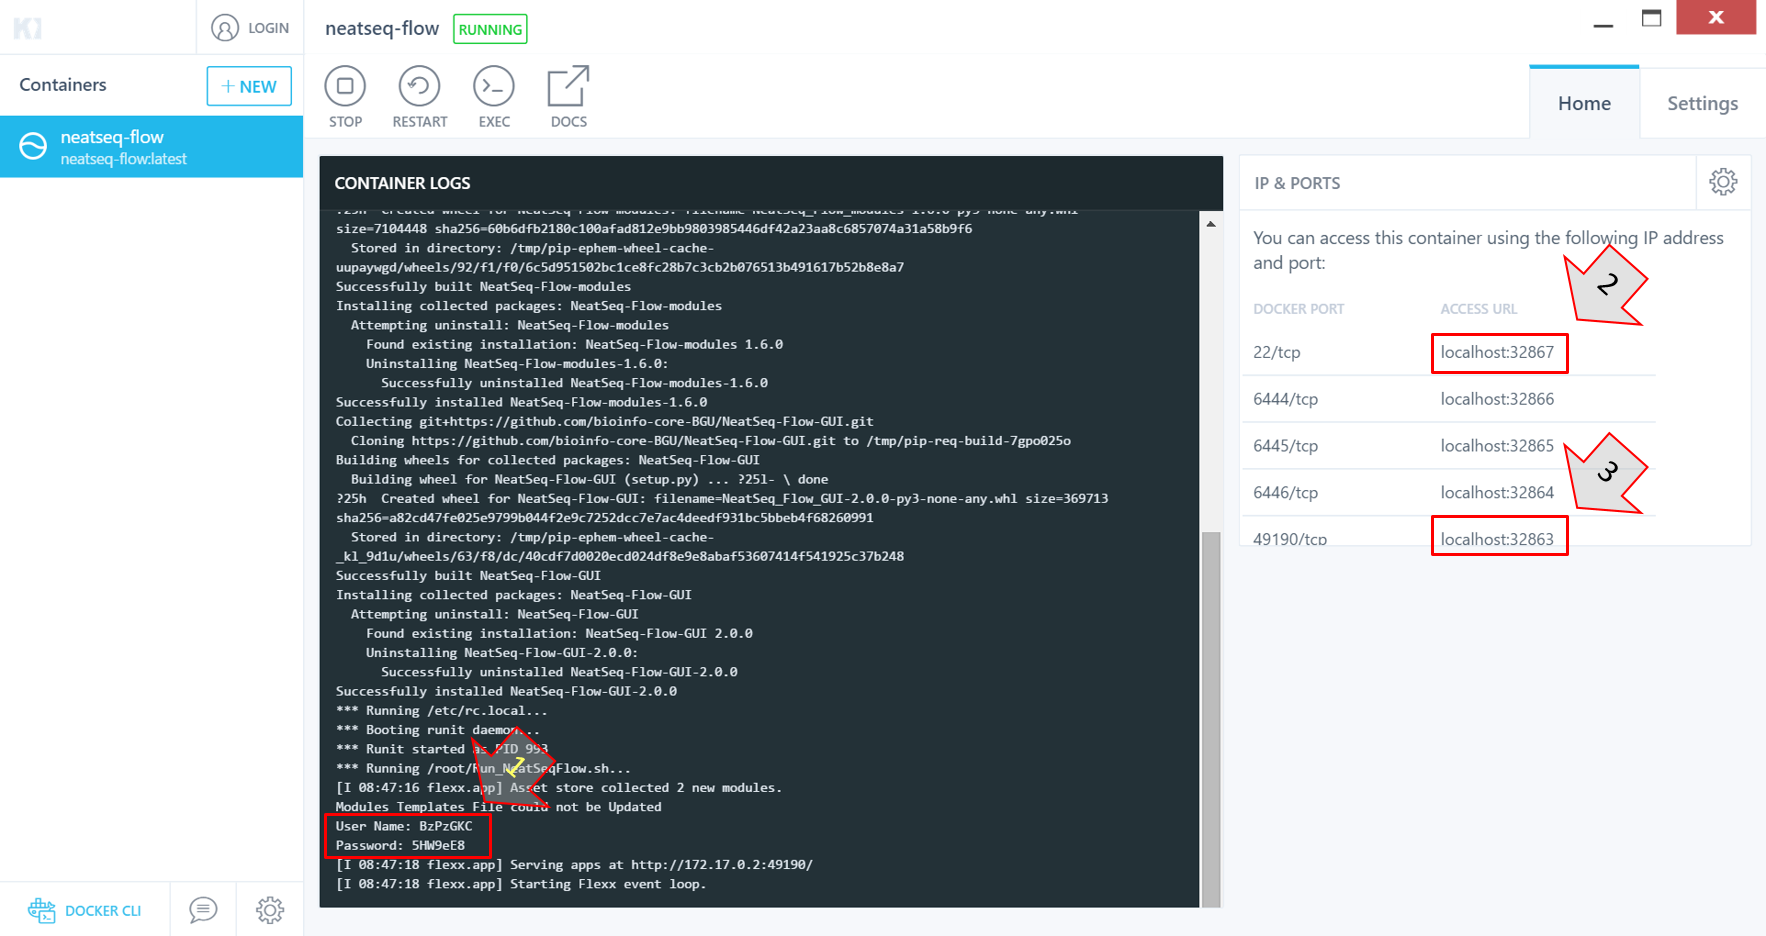Click the DOCKER PORT column header
This screenshot has width=1766, height=936.
tap(1298, 309)
